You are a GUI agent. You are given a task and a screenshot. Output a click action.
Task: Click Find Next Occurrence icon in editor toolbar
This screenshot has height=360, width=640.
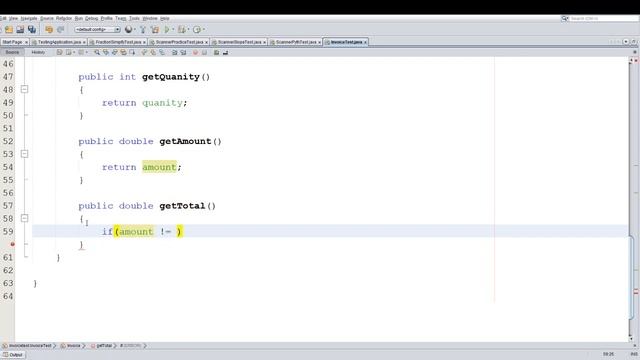pyautogui.click(x=115, y=52)
